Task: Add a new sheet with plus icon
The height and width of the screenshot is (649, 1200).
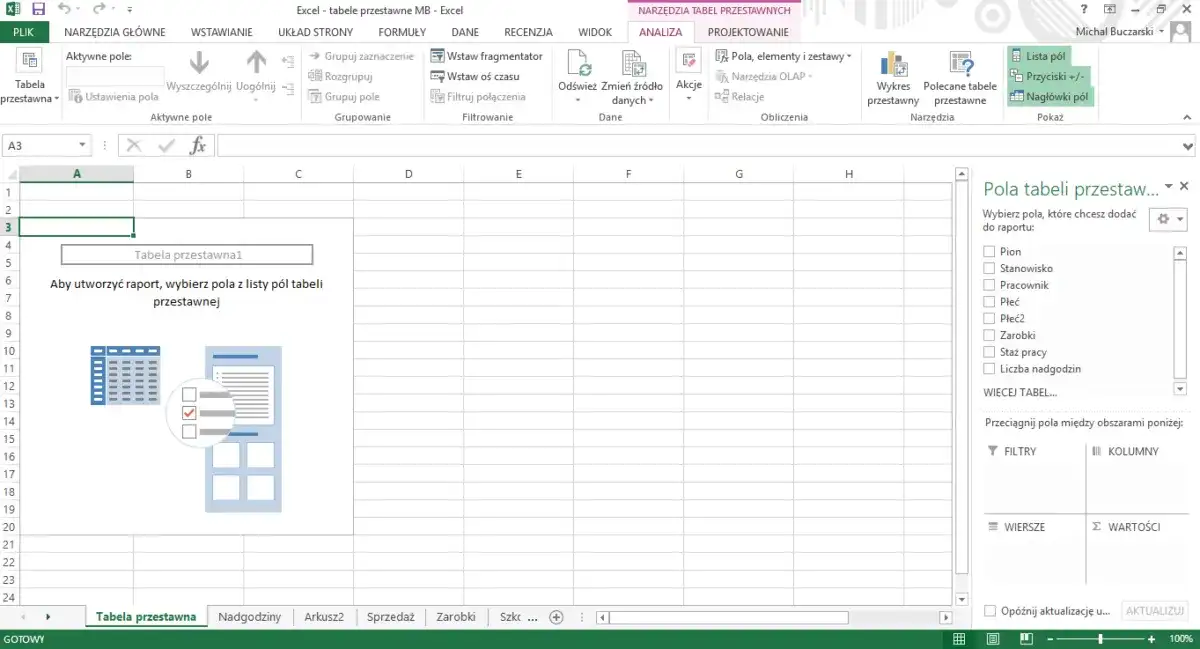Action: click(557, 617)
